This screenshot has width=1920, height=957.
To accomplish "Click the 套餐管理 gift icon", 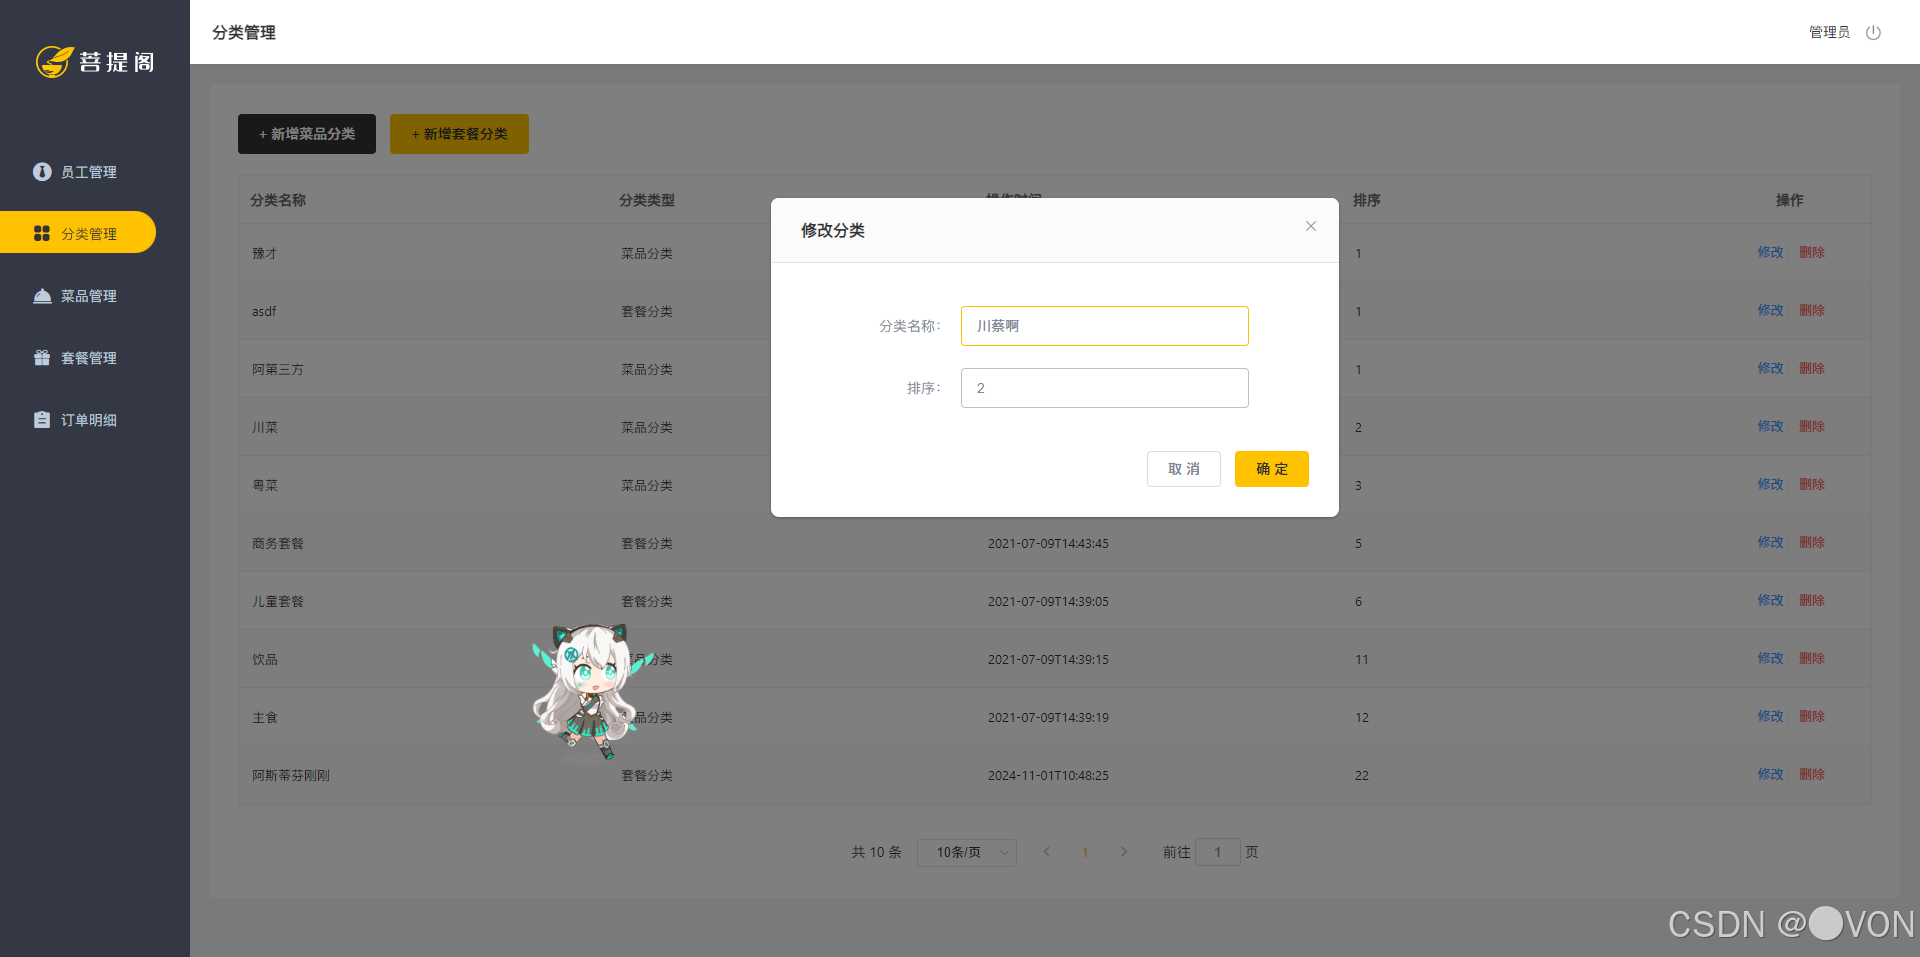I will click(x=42, y=358).
